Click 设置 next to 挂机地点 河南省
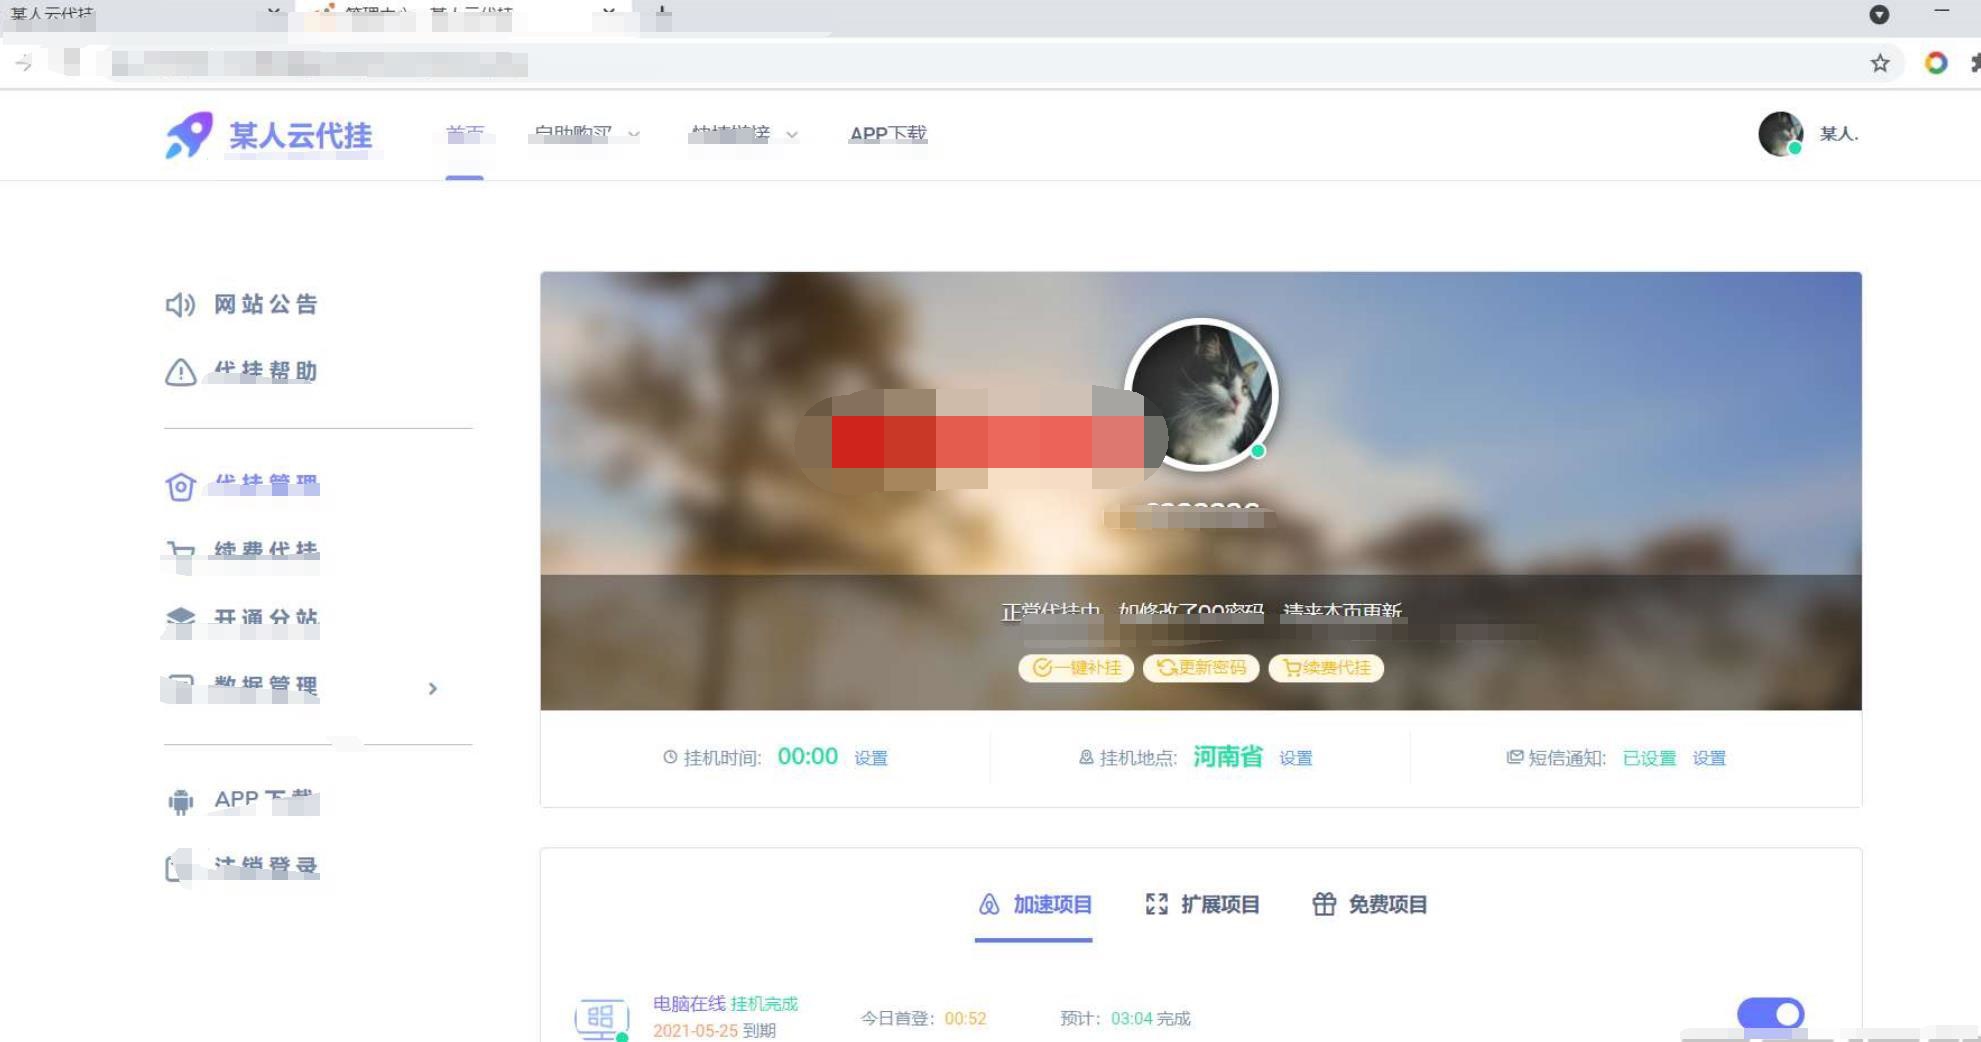Image resolution: width=1981 pixels, height=1042 pixels. tap(1295, 759)
